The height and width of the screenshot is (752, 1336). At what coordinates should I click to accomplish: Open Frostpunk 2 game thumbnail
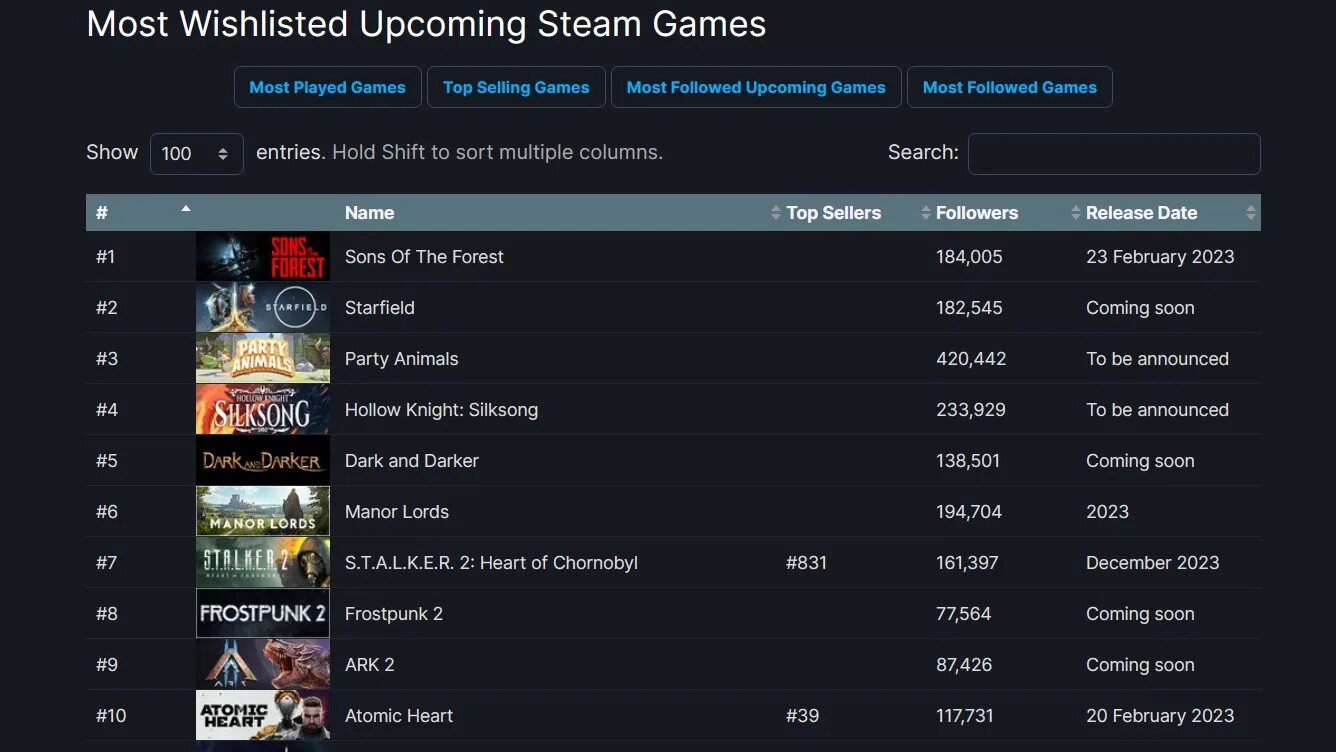click(x=263, y=613)
